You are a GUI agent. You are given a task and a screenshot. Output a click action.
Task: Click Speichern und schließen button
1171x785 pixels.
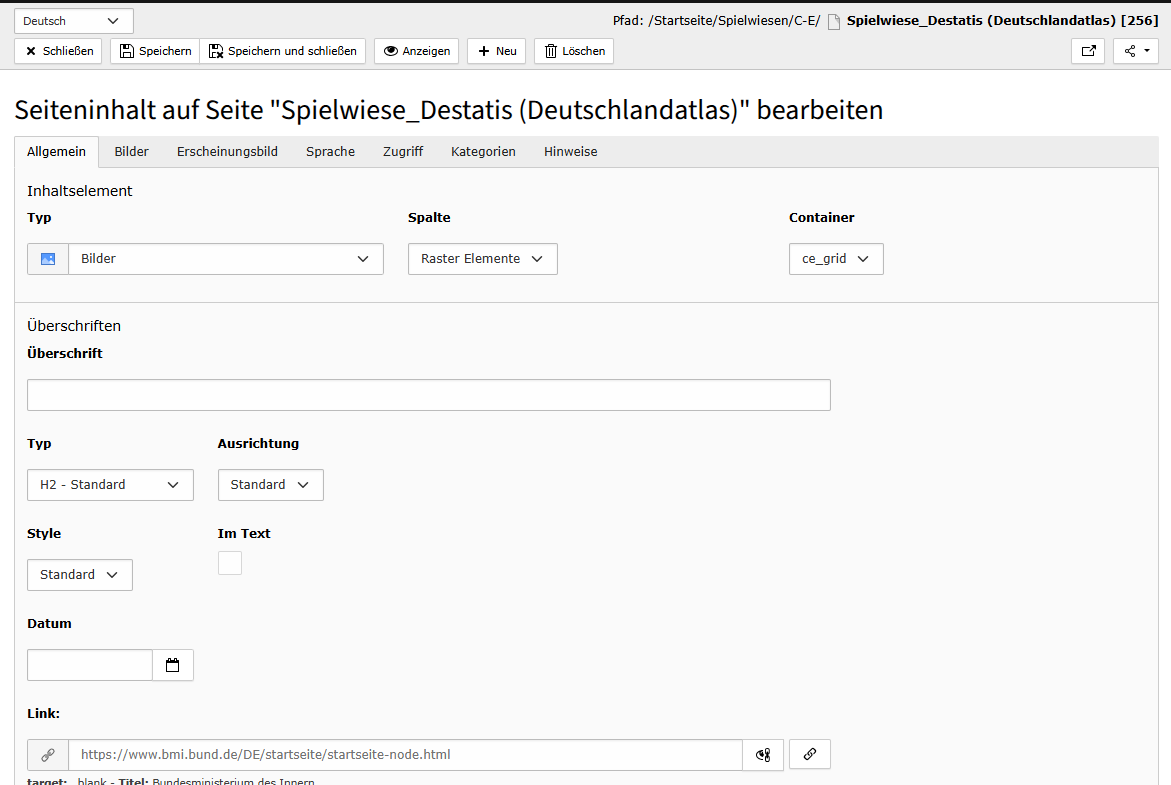tap(282, 51)
